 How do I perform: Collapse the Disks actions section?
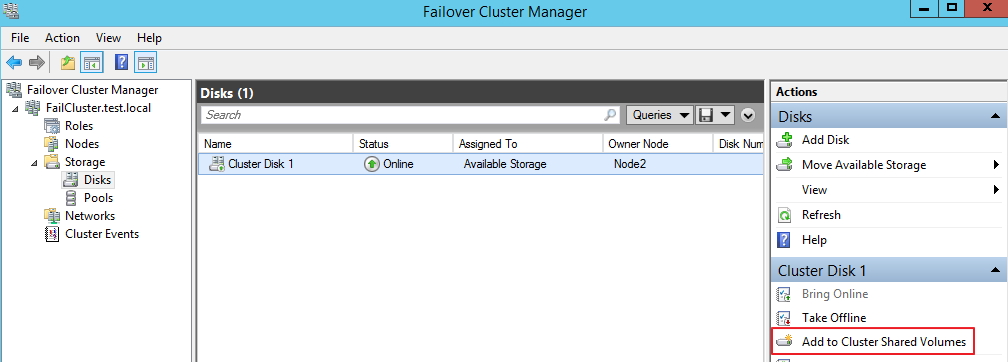pyautogui.click(x=995, y=116)
